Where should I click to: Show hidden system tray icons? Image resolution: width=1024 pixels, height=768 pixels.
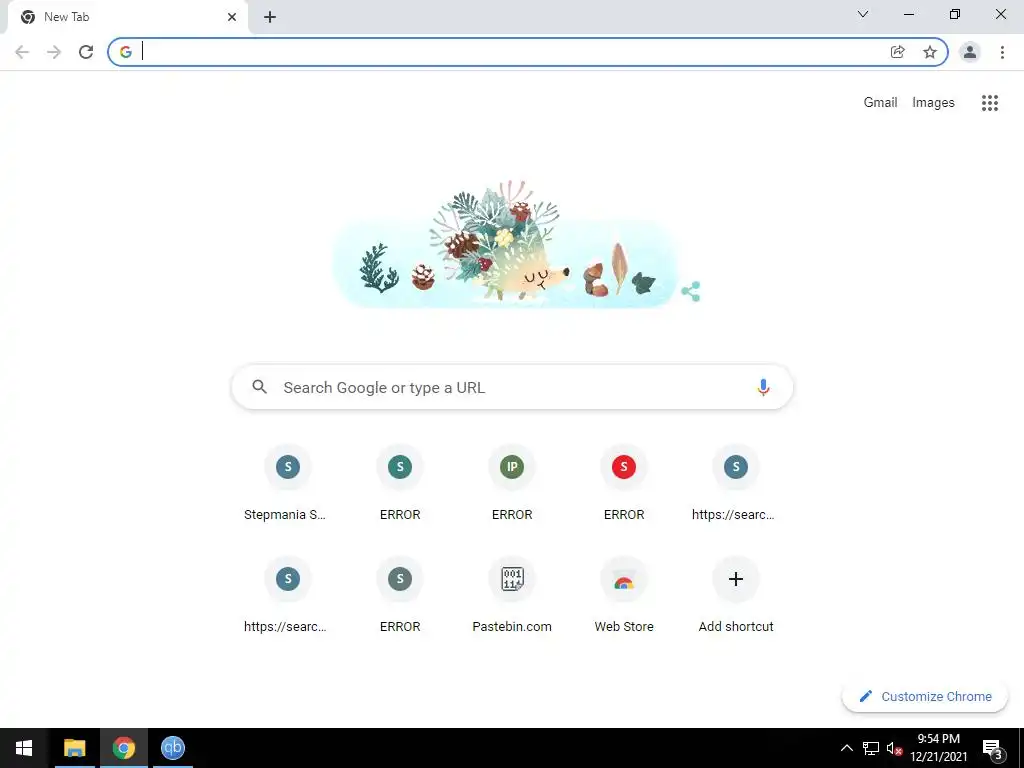pyautogui.click(x=846, y=748)
